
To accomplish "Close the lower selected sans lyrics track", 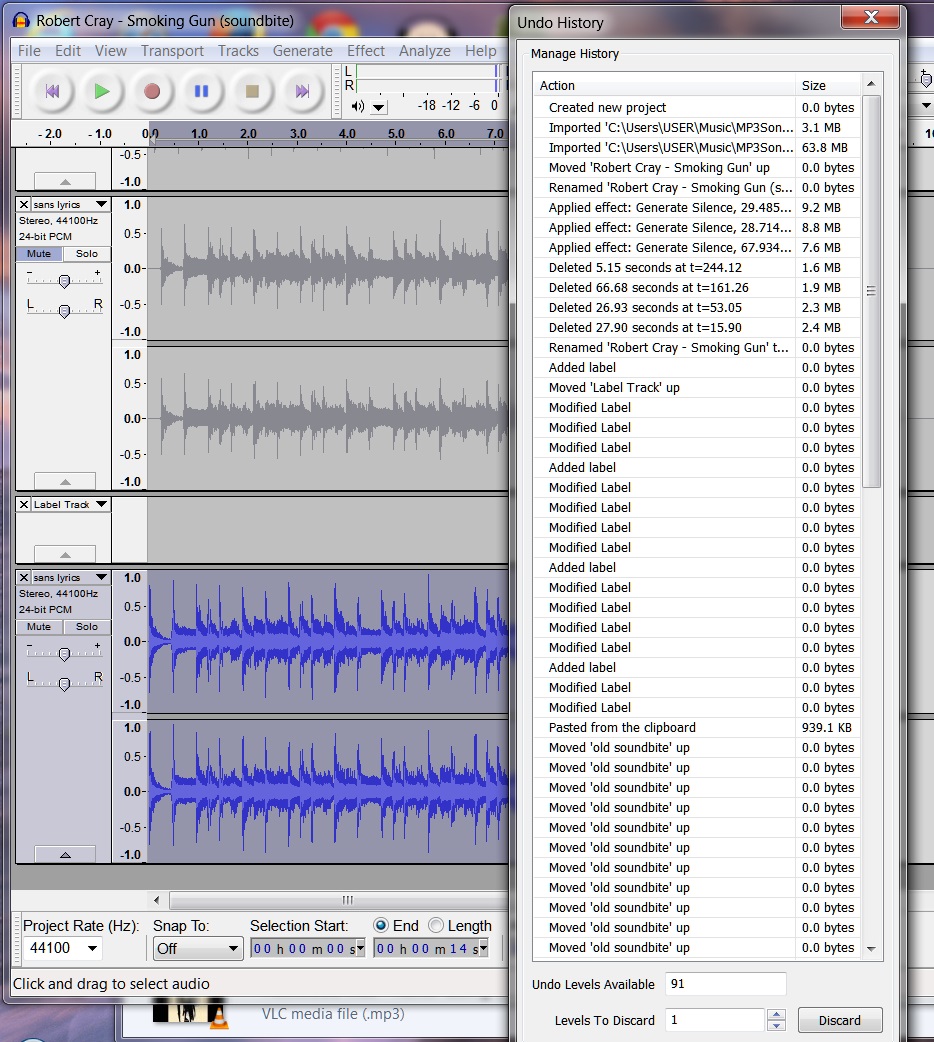I will (24, 577).
